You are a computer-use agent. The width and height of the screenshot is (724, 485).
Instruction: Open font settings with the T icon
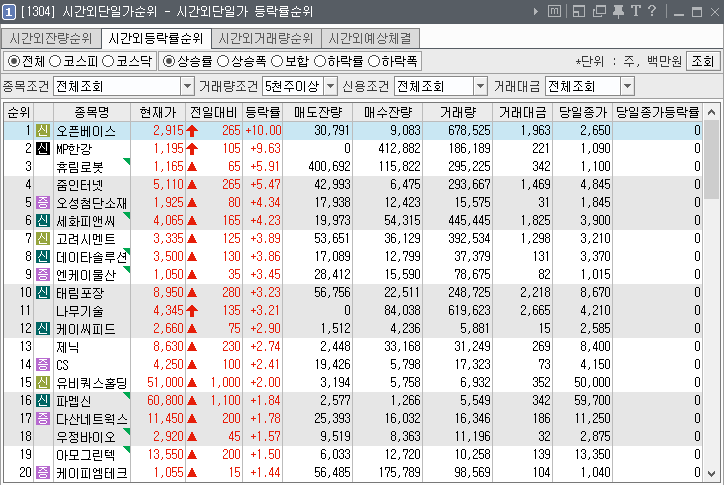(636, 11)
